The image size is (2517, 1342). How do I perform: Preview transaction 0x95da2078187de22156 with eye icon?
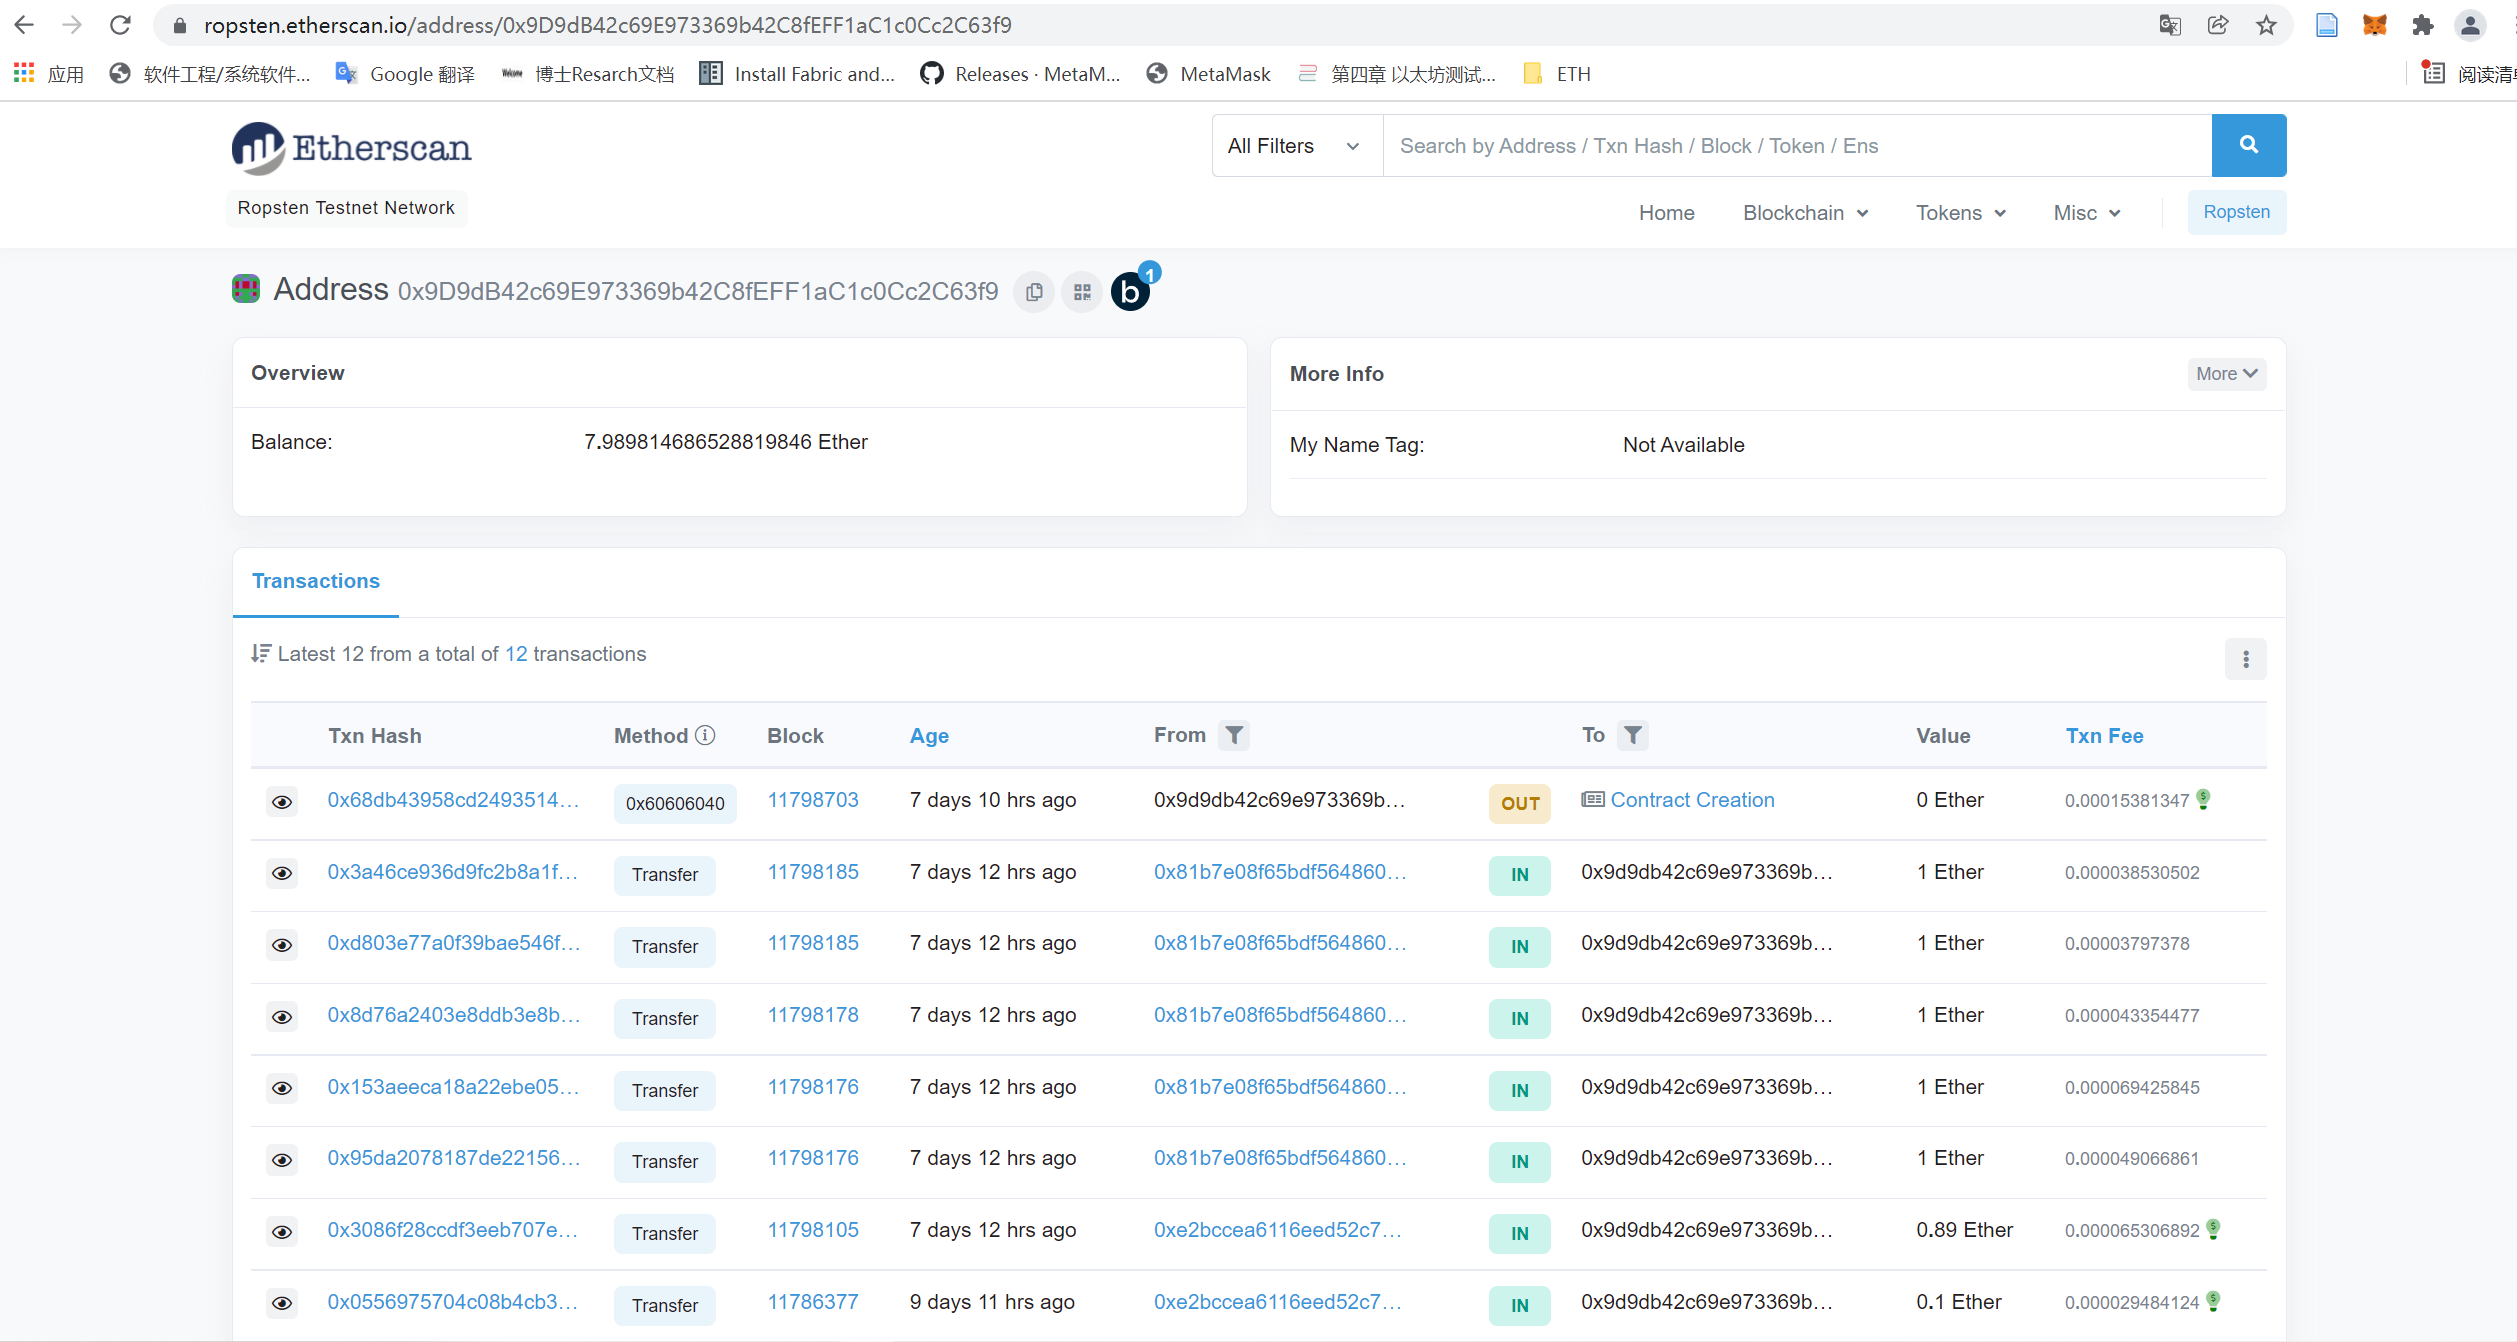tap(282, 1160)
